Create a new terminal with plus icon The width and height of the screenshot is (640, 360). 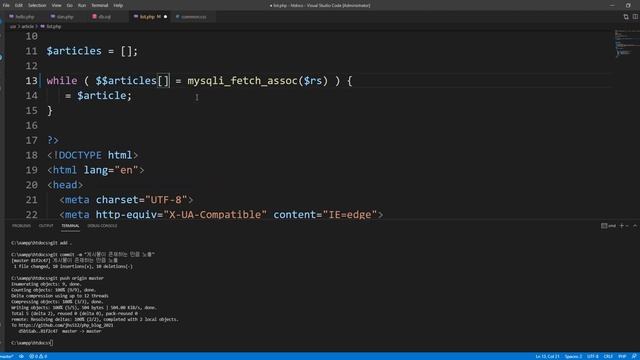click(622, 226)
